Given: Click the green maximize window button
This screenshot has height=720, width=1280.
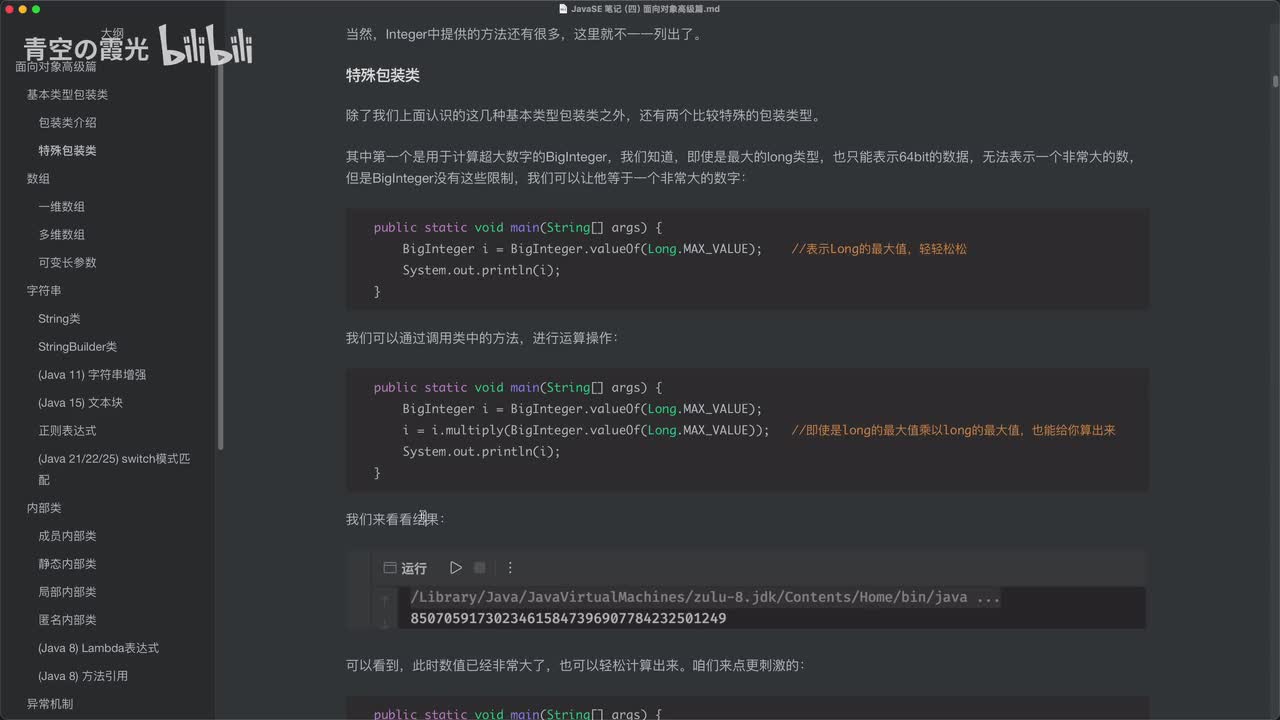Looking at the screenshot, I should pyautogui.click(x=36, y=9).
